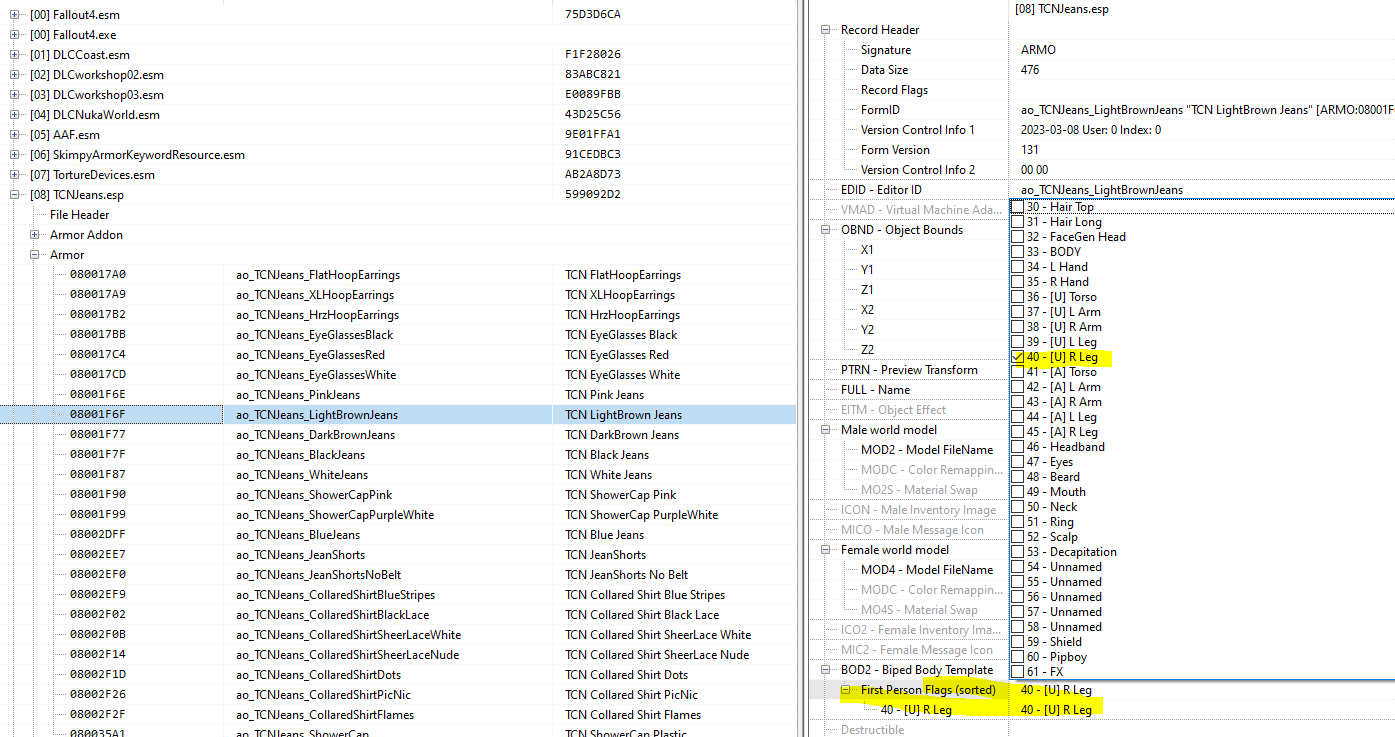
Task: Select the MOD2 - Model FileName row
Action: click(x=927, y=450)
